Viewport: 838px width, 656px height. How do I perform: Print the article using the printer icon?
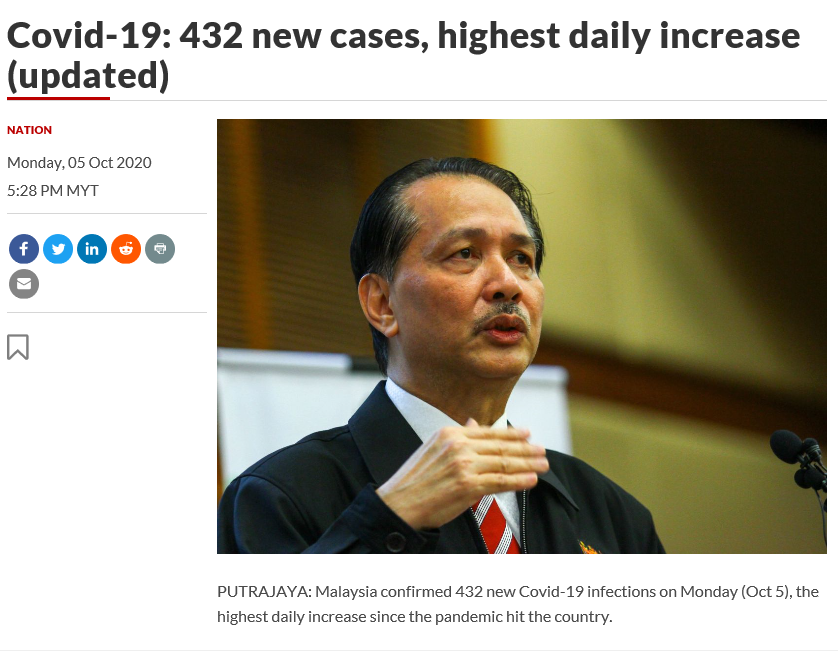point(160,249)
